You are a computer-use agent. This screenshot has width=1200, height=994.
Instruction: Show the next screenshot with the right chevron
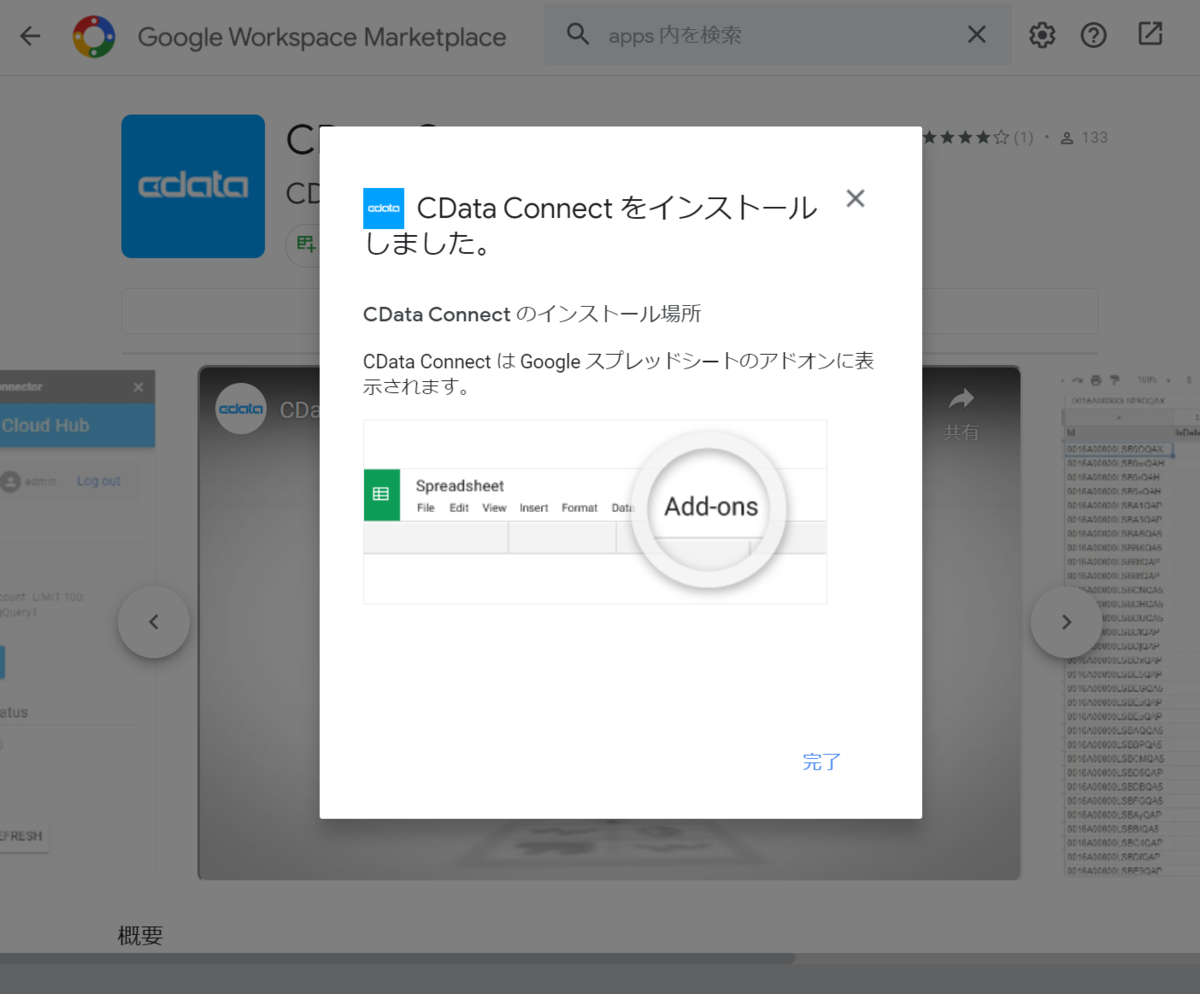(x=1066, y=621)
